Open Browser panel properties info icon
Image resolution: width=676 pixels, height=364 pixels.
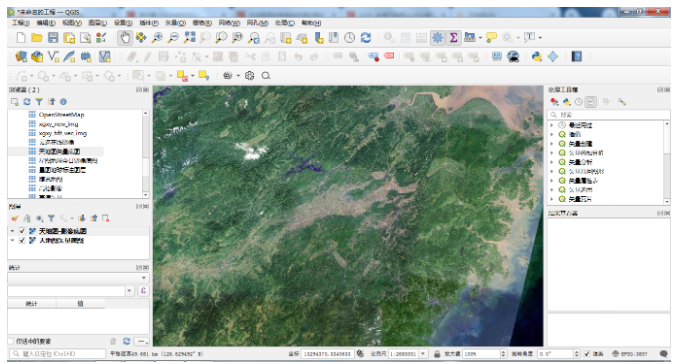[63, 102]
